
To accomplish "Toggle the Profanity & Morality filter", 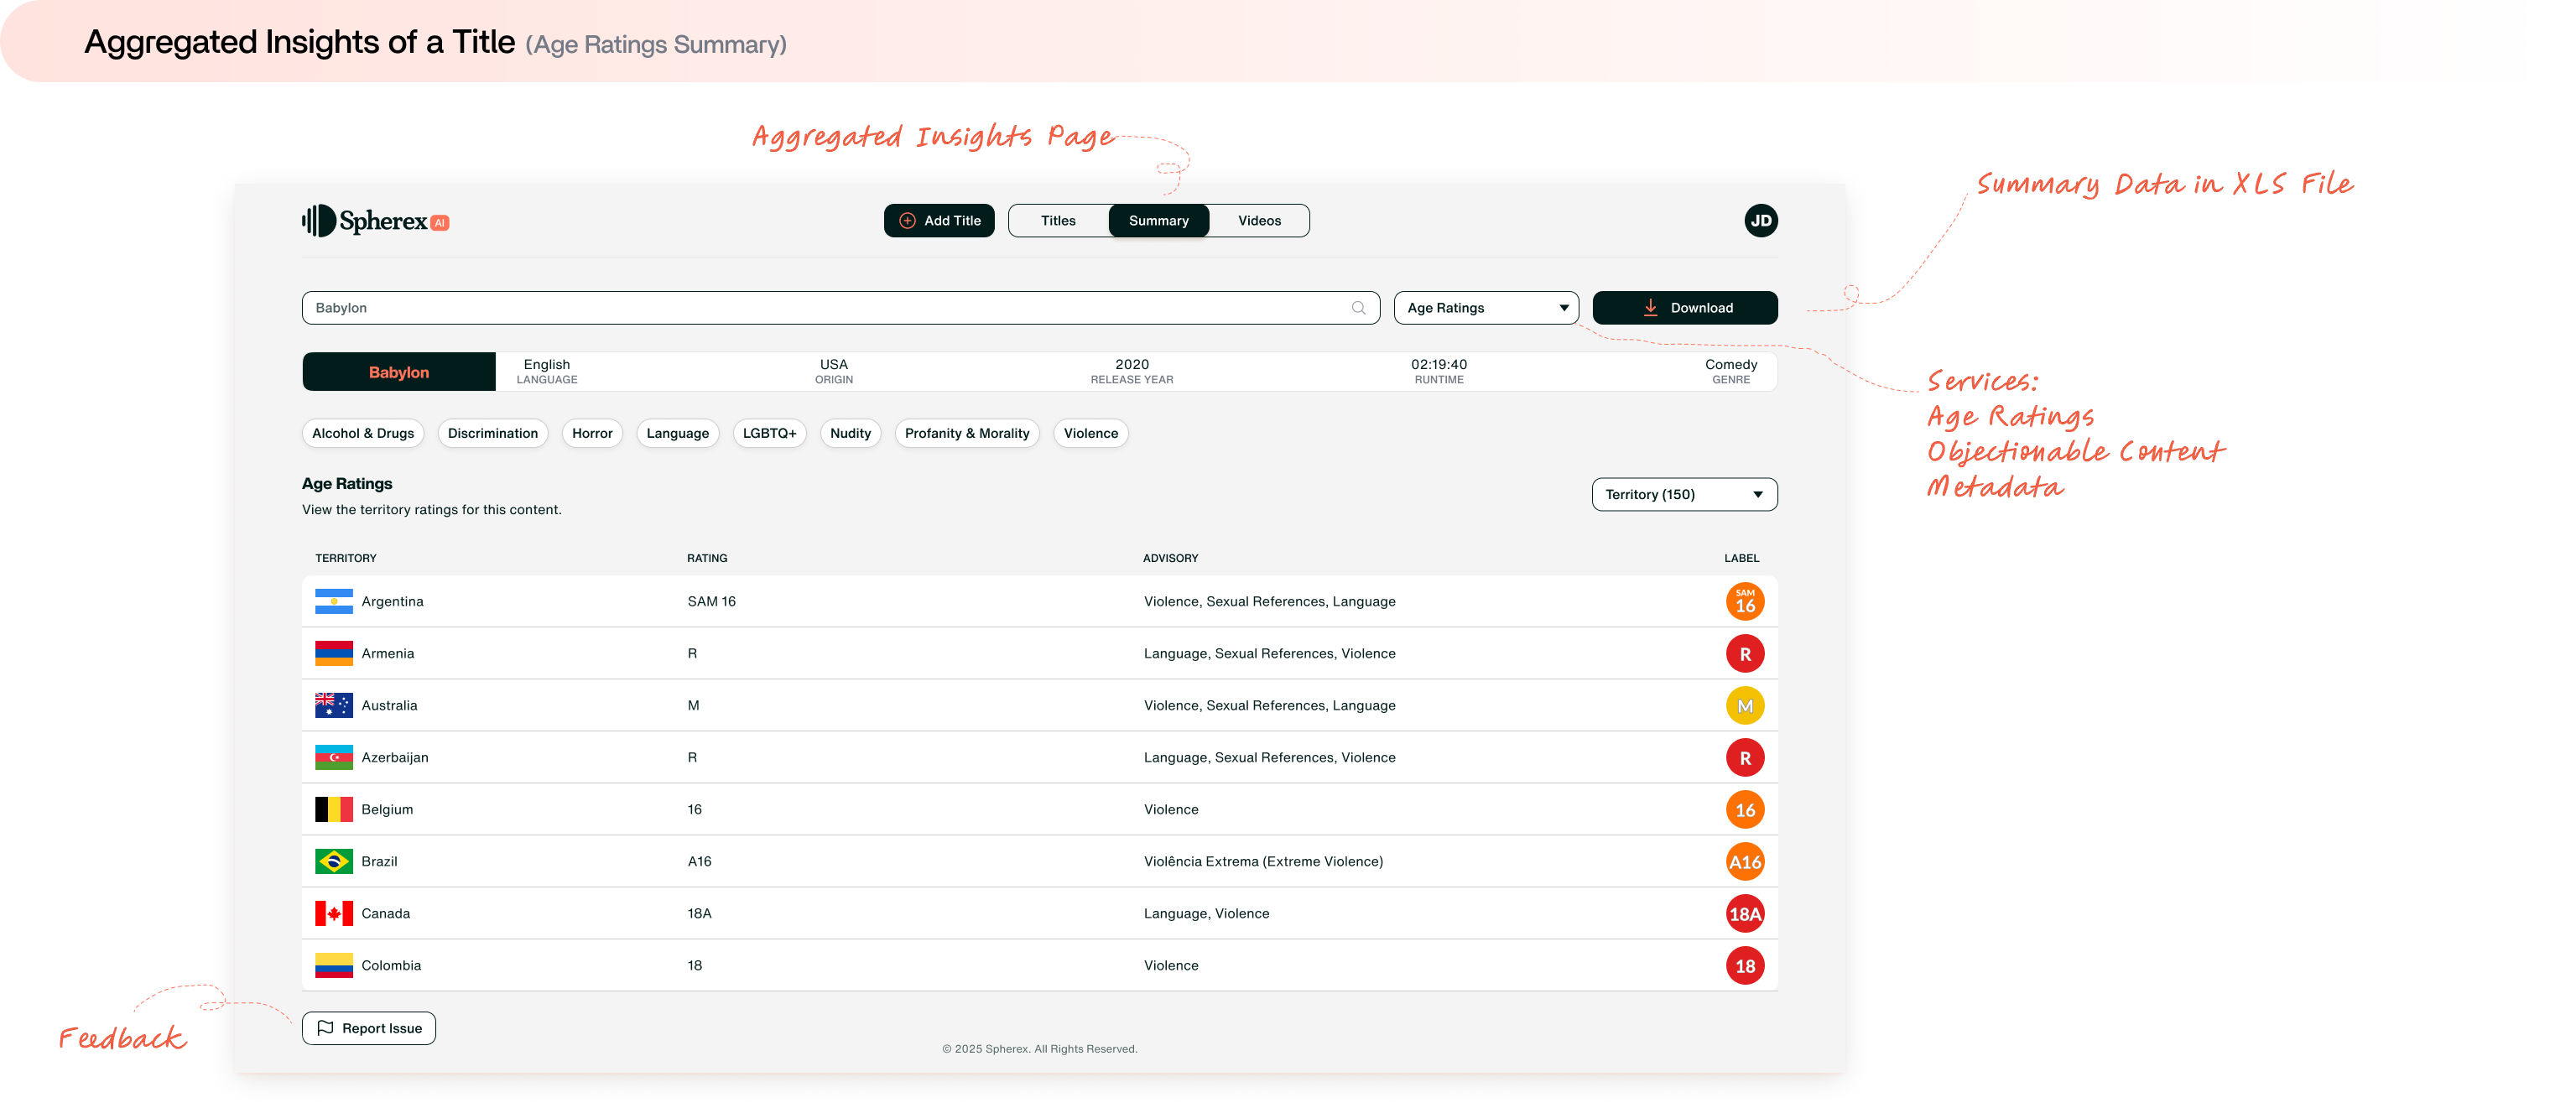I will (x=966, y=433).
